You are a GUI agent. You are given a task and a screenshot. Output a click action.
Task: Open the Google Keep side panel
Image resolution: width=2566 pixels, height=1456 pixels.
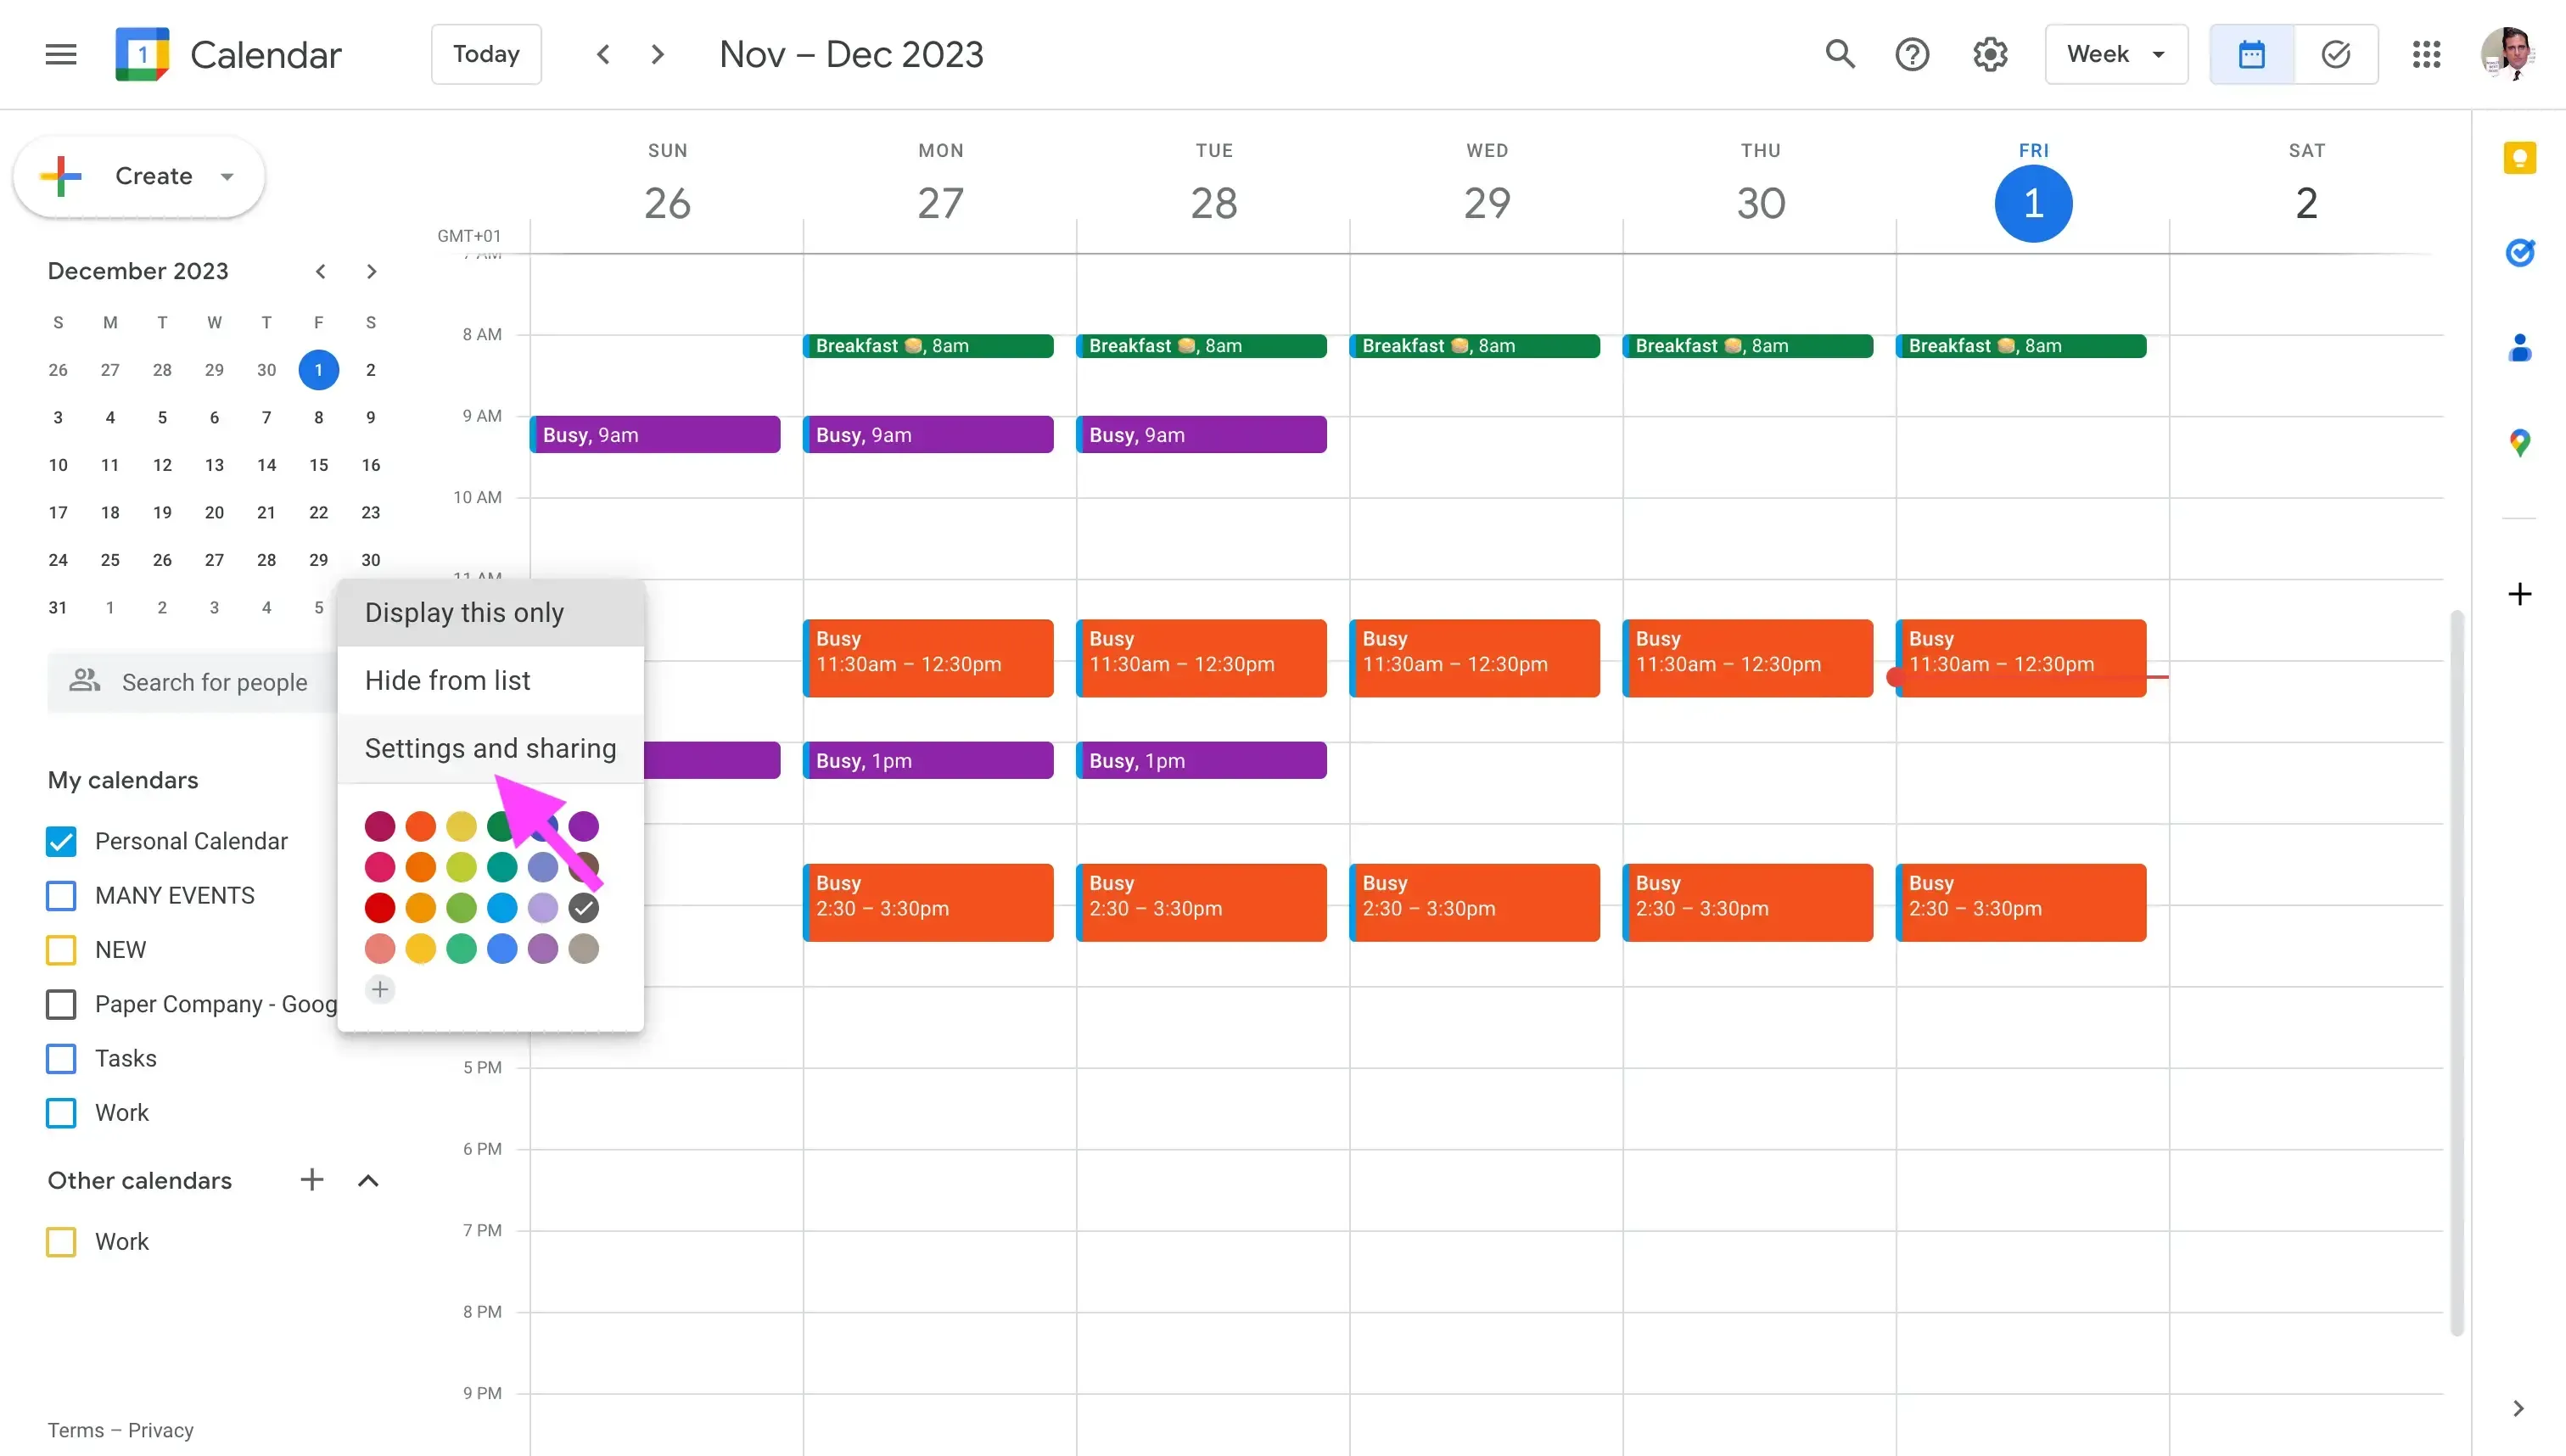click(x=2521, y=157)
